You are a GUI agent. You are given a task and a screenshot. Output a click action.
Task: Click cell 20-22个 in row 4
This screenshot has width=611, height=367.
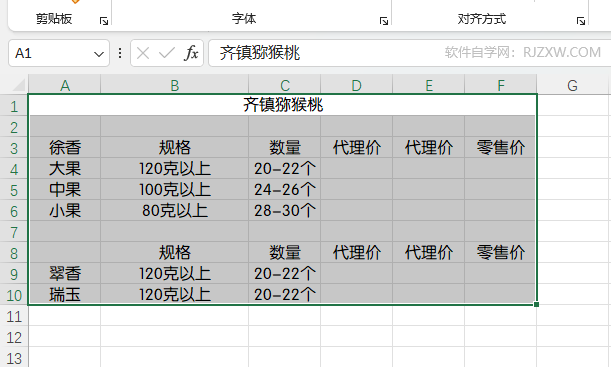tap(284, 169)
